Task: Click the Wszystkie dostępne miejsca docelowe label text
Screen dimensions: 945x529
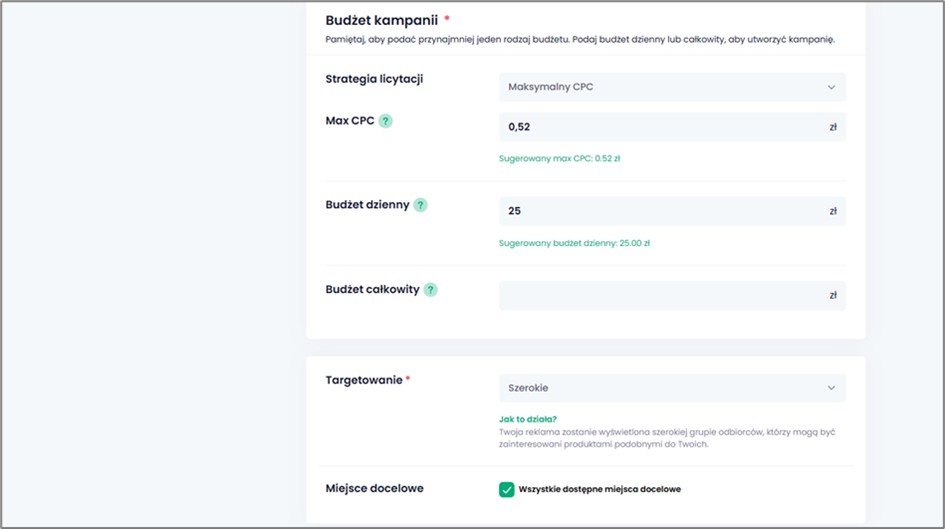Action: tap(600, 489)
